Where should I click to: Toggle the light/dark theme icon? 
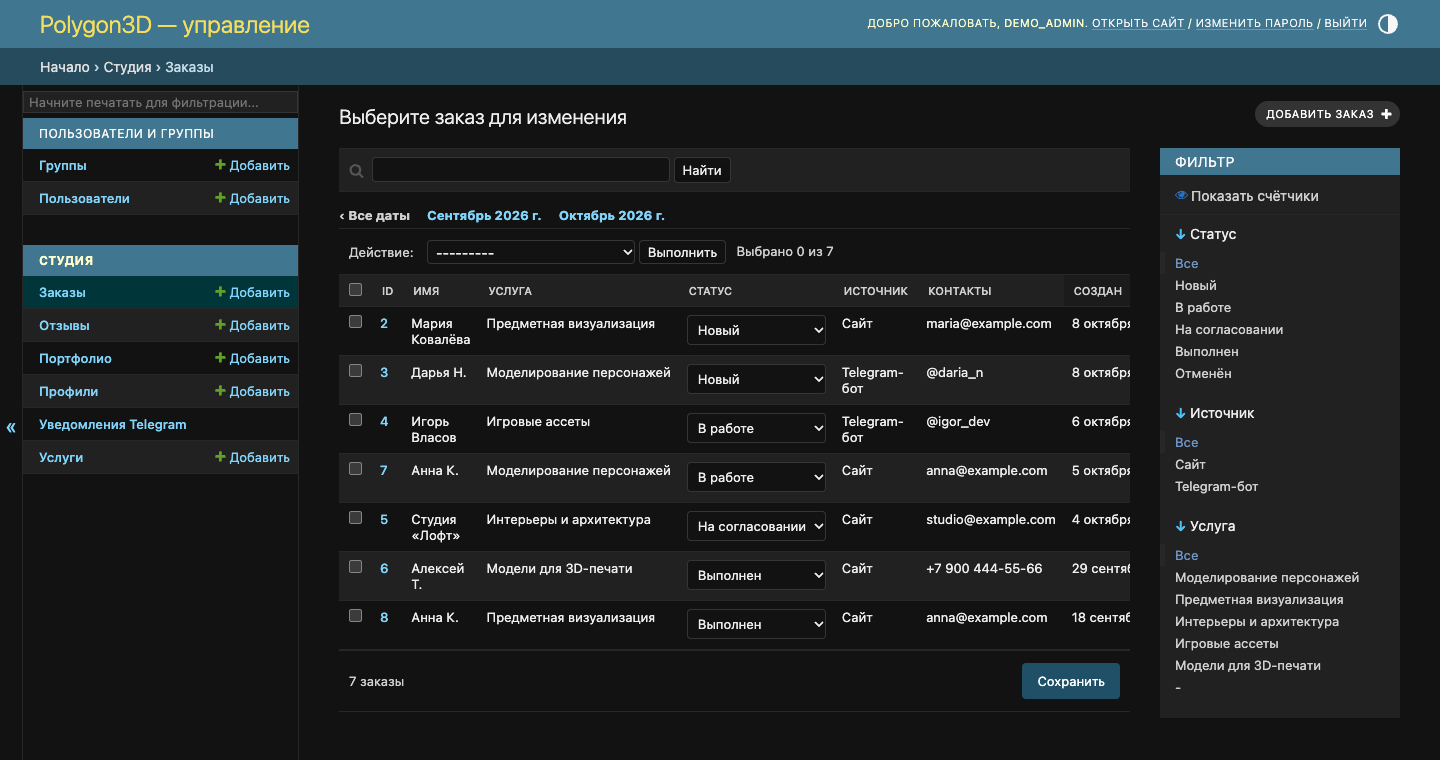point(1388,24)
